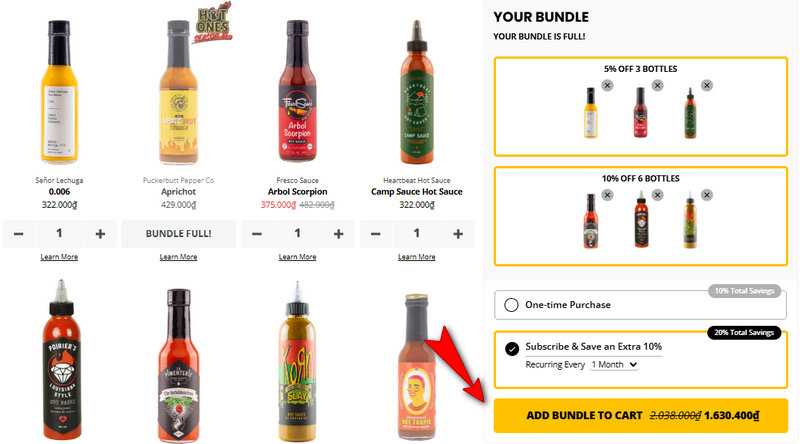Open the Hot Ones badge on Aprichot
The image size is (800, 444).
[212, 23]
